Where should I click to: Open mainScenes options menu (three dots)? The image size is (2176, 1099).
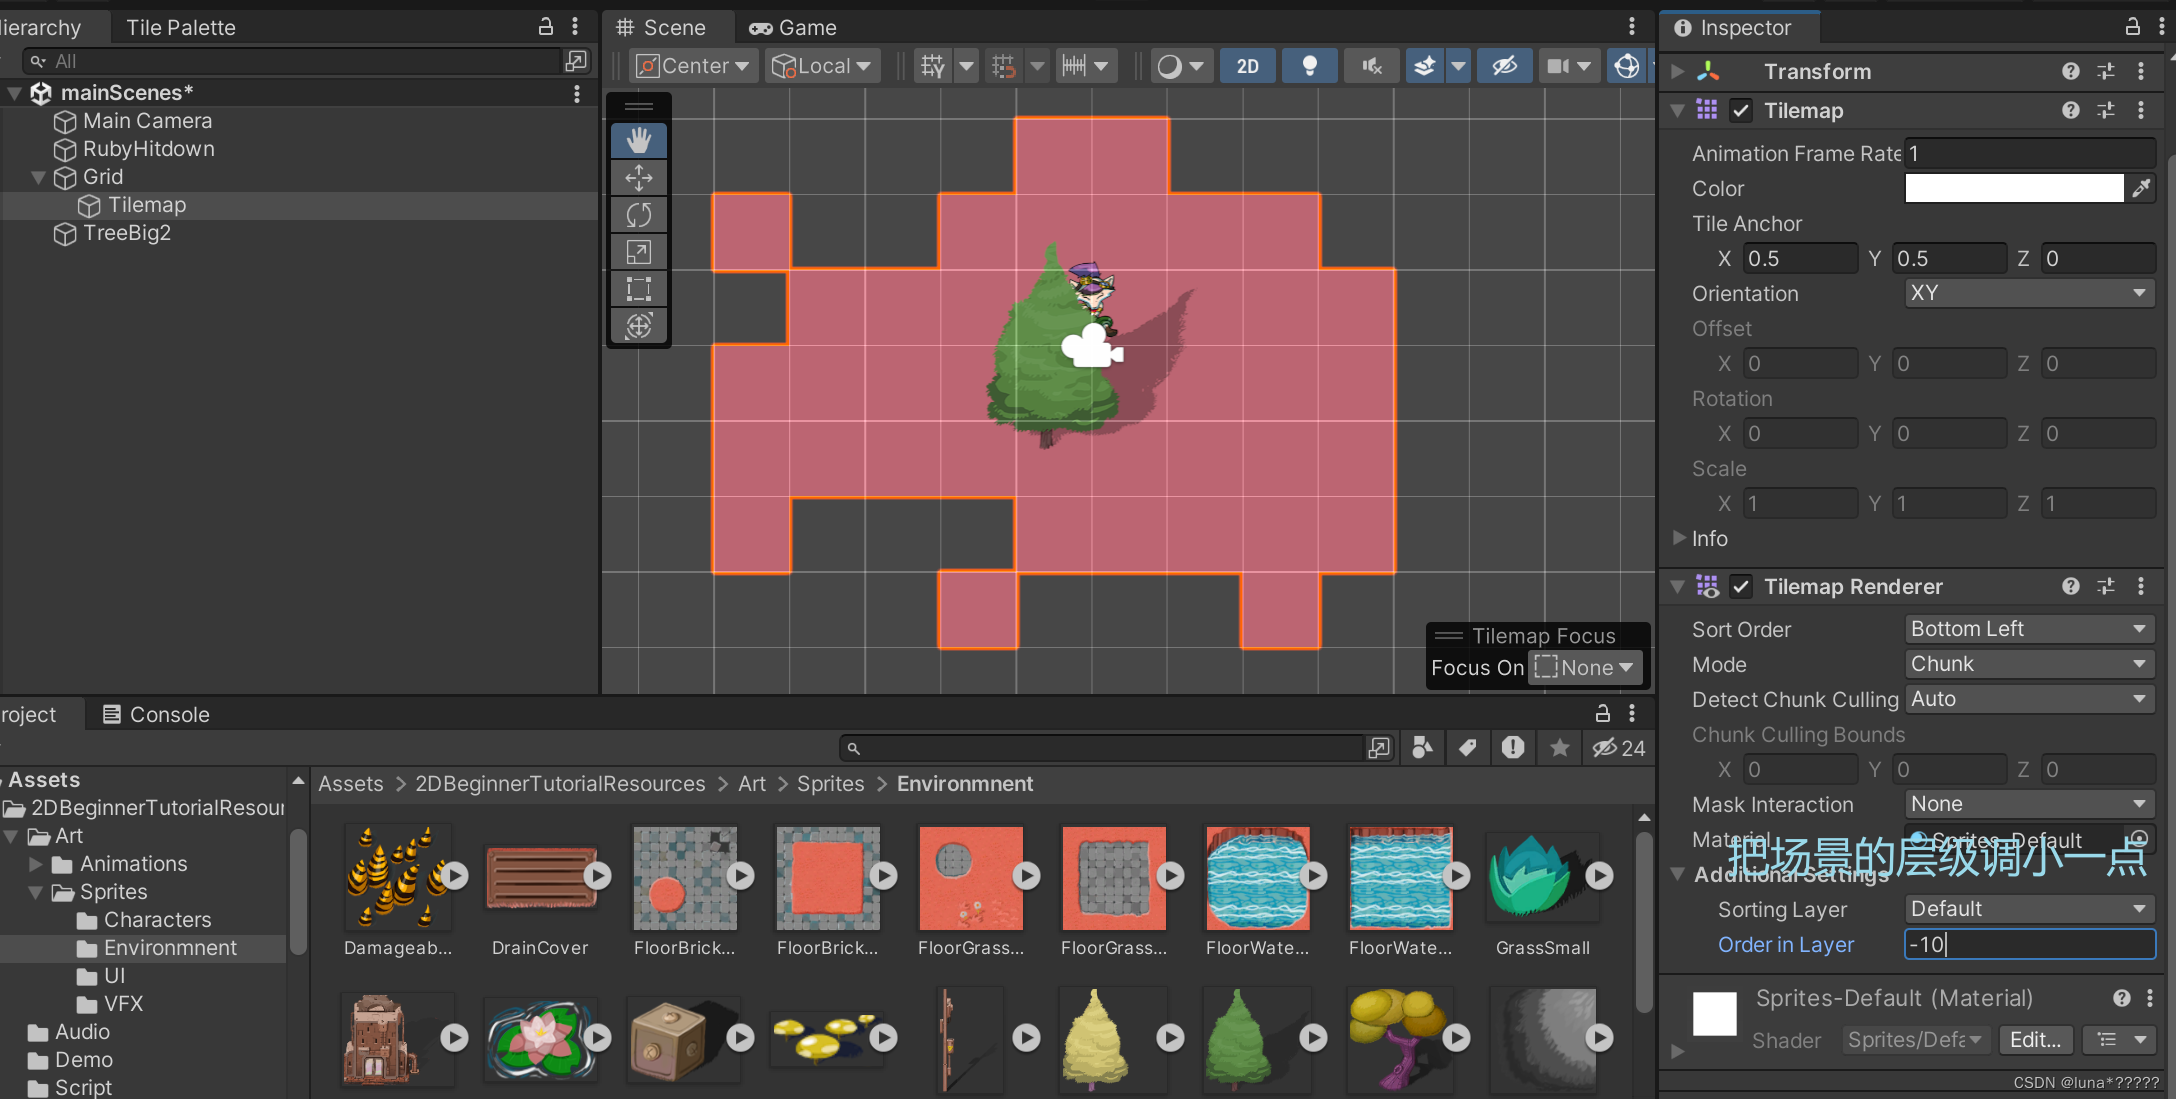577,93
